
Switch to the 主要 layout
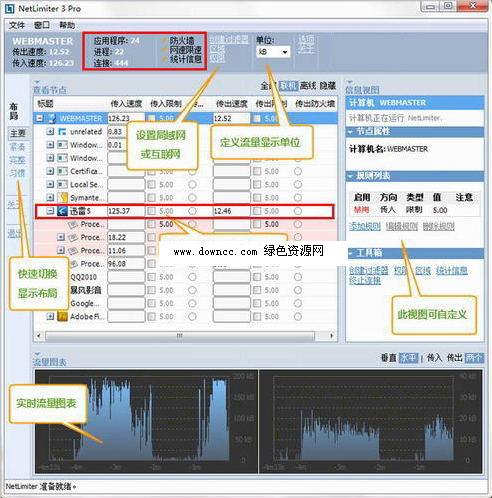click(18, 133)
